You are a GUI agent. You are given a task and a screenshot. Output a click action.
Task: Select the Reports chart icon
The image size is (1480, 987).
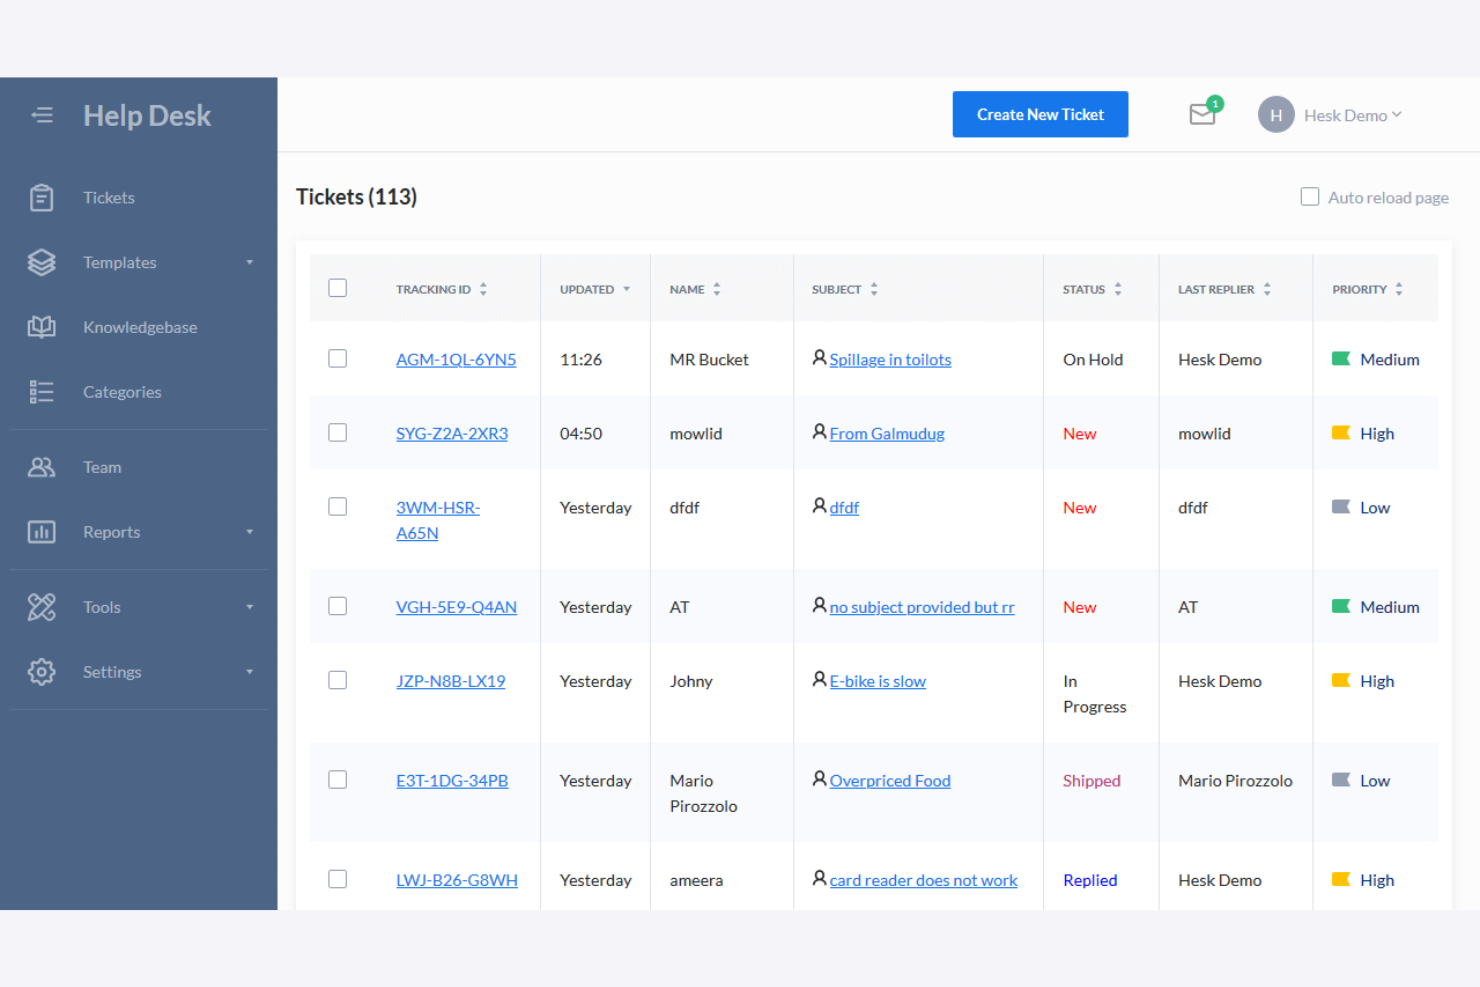pyautogui.click(x=41, y=532)
